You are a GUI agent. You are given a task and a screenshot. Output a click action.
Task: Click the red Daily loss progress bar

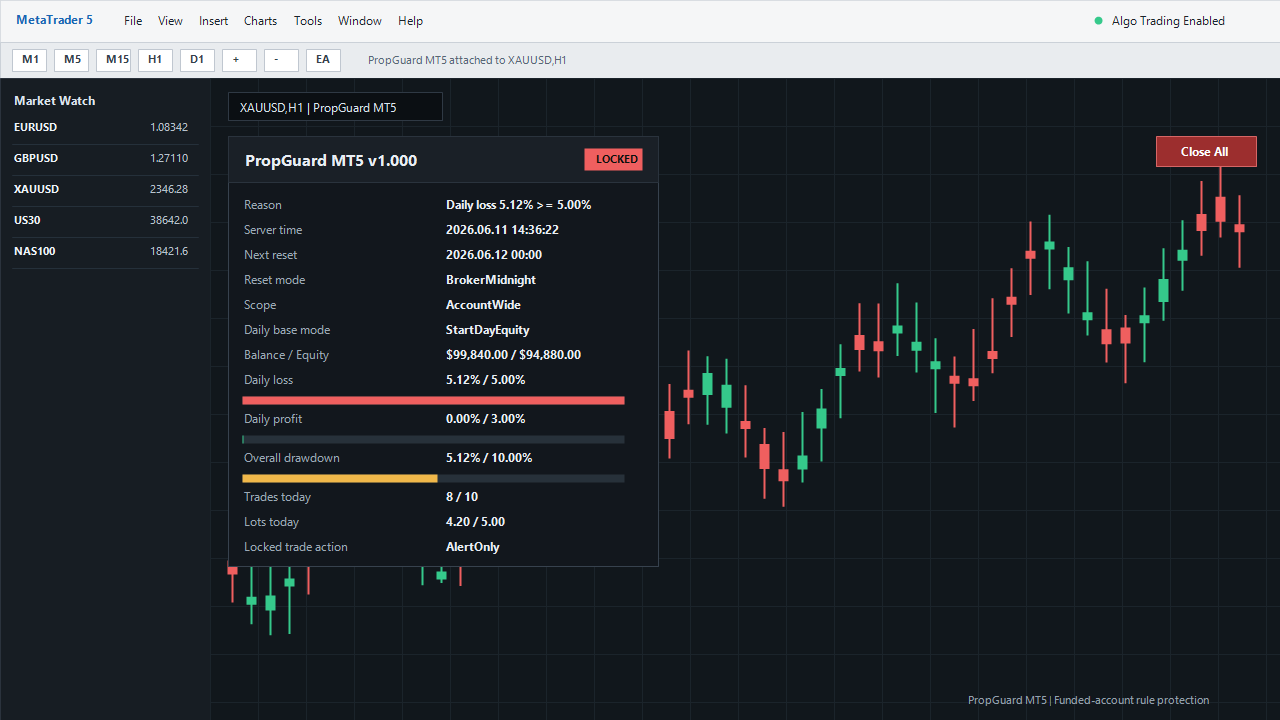tap(434, 401)
